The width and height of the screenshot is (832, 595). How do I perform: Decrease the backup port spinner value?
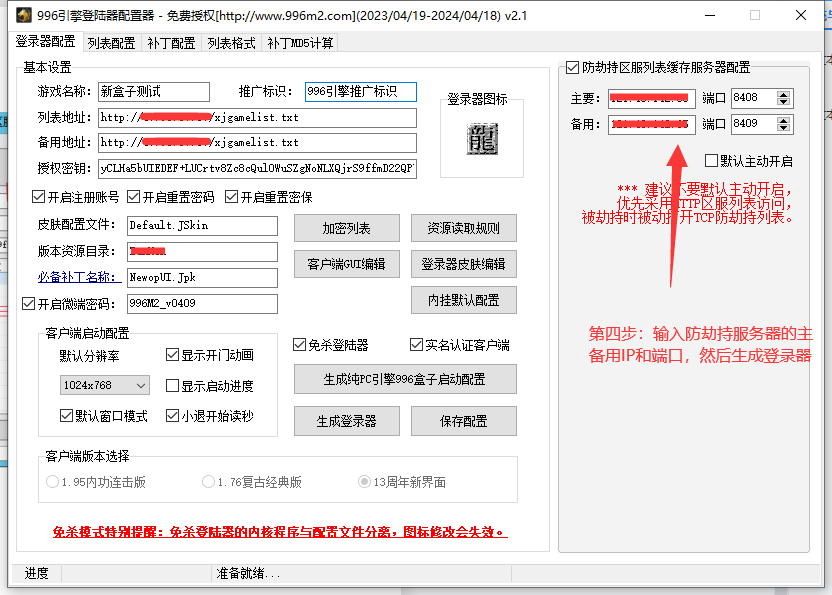[x=783, y=130]
